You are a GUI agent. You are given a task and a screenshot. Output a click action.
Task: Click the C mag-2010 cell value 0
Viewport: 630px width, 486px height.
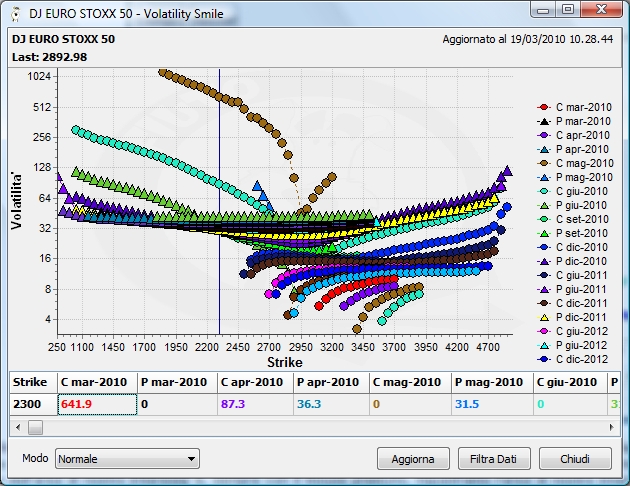[410, 404]
